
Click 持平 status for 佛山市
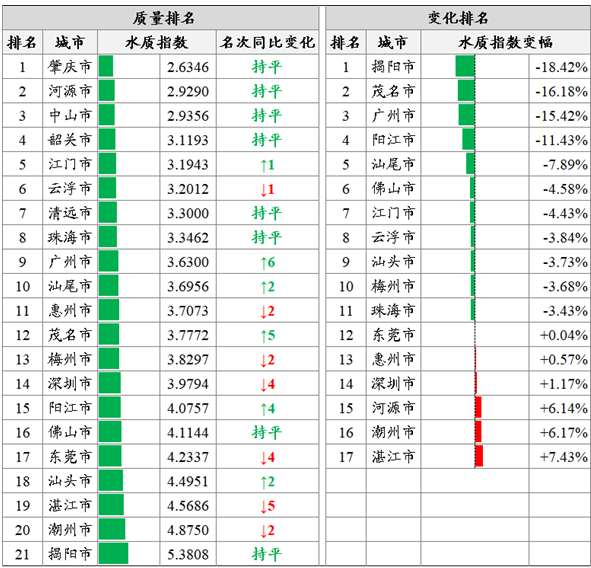click(267, 432)
